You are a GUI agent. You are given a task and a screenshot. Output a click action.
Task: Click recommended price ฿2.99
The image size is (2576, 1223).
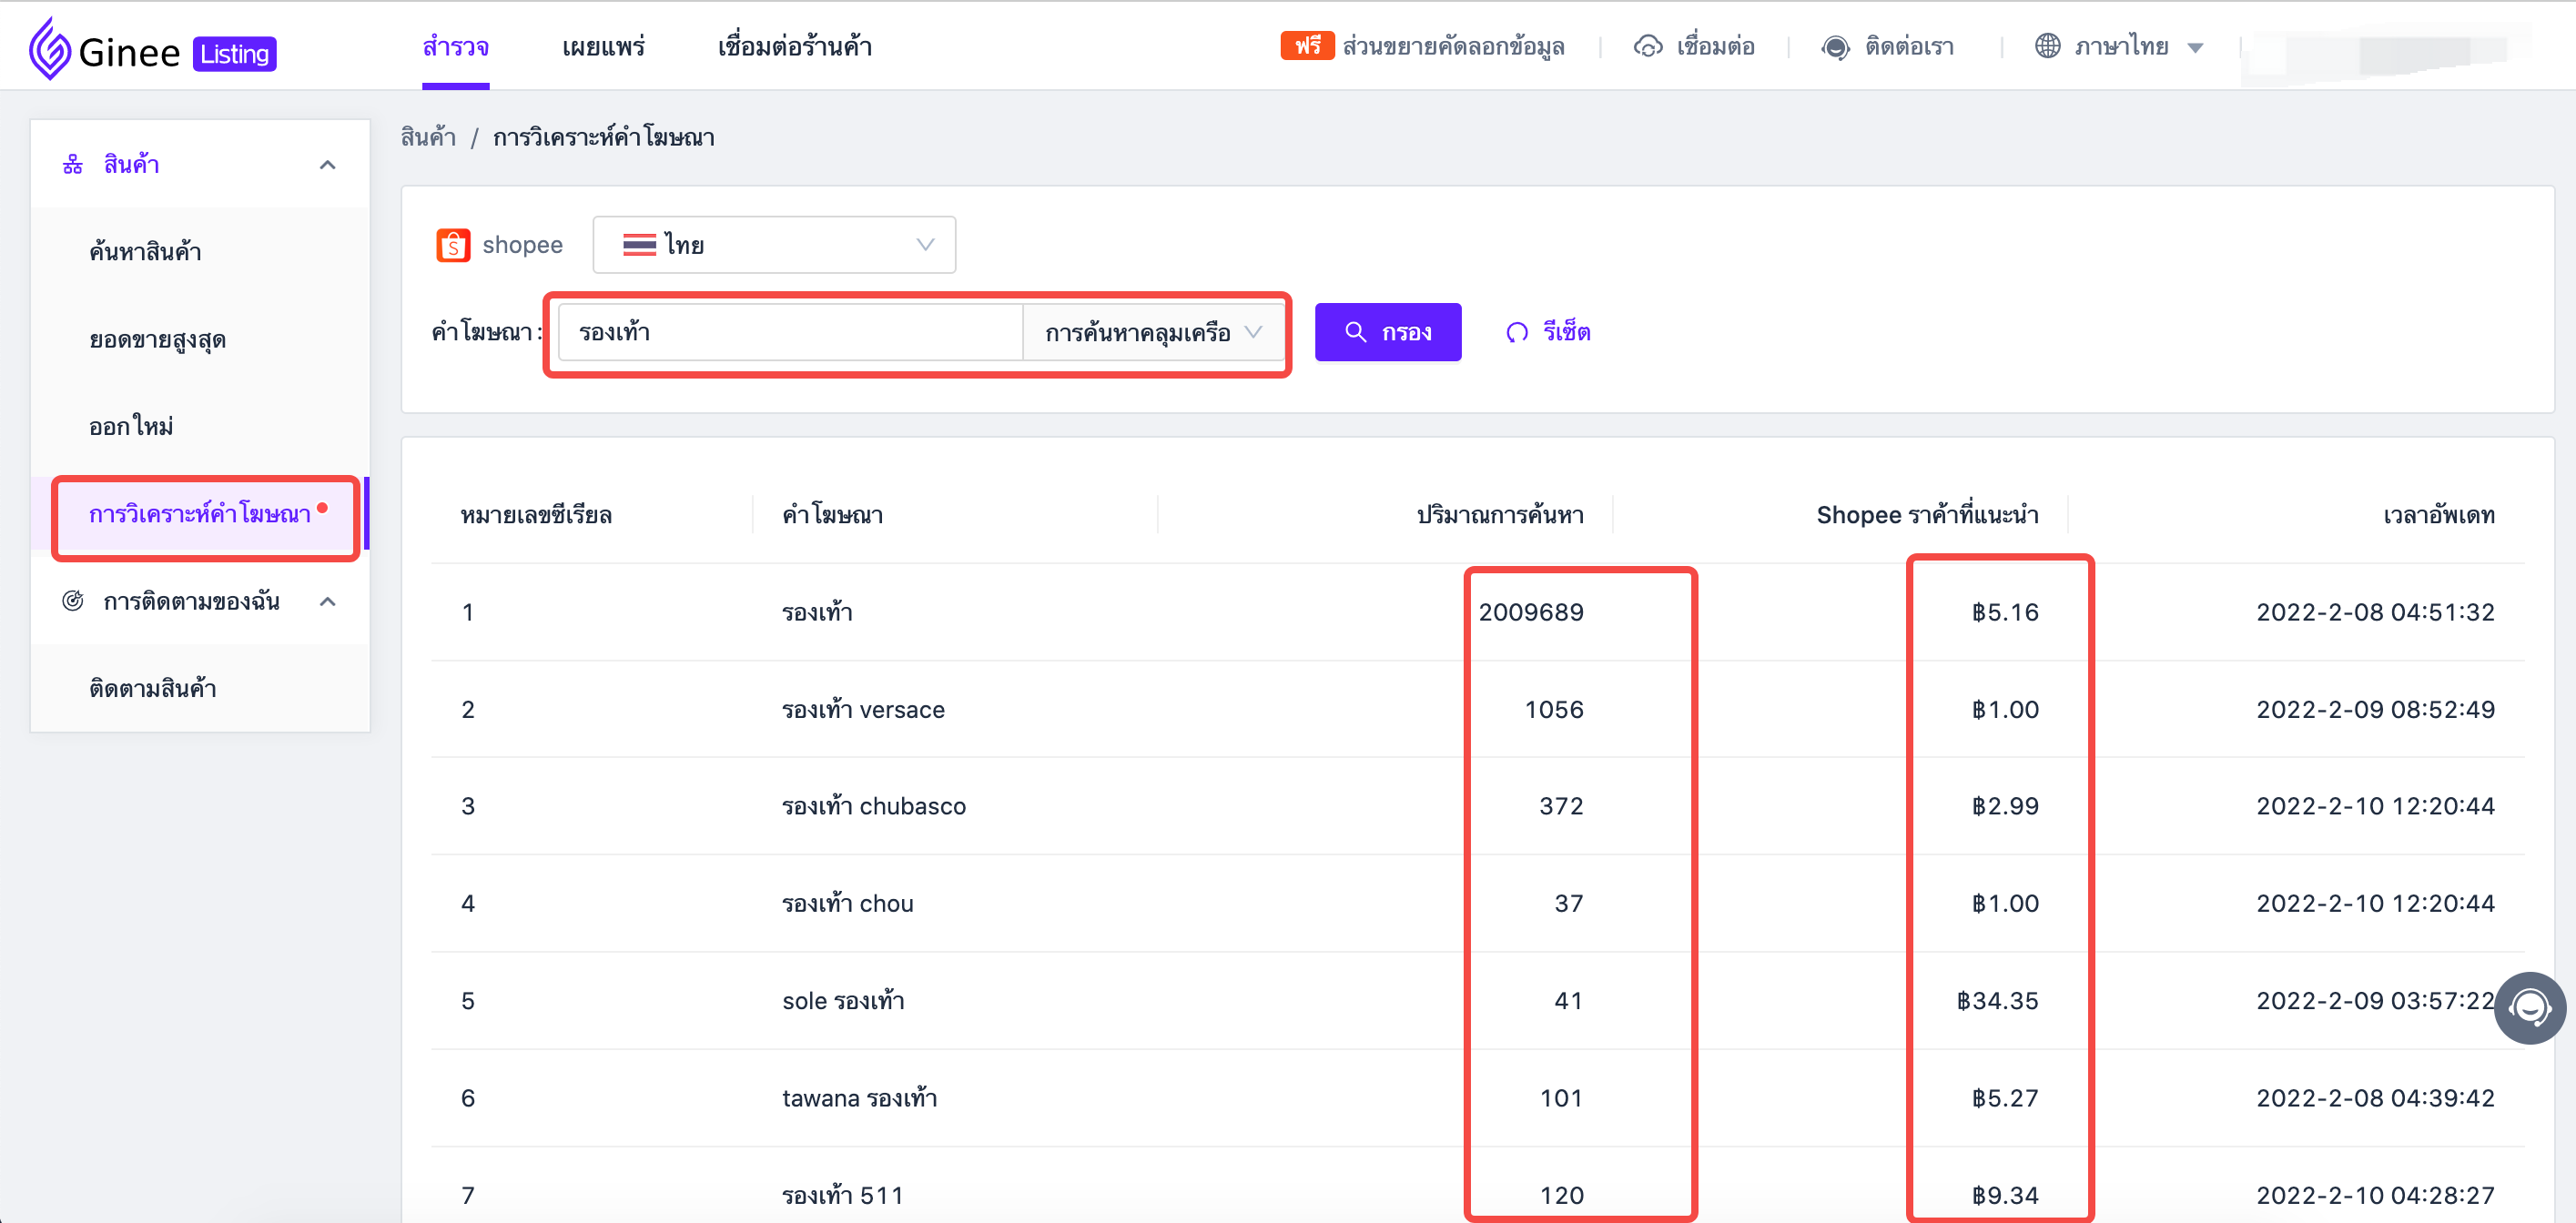coord(2005,806)
